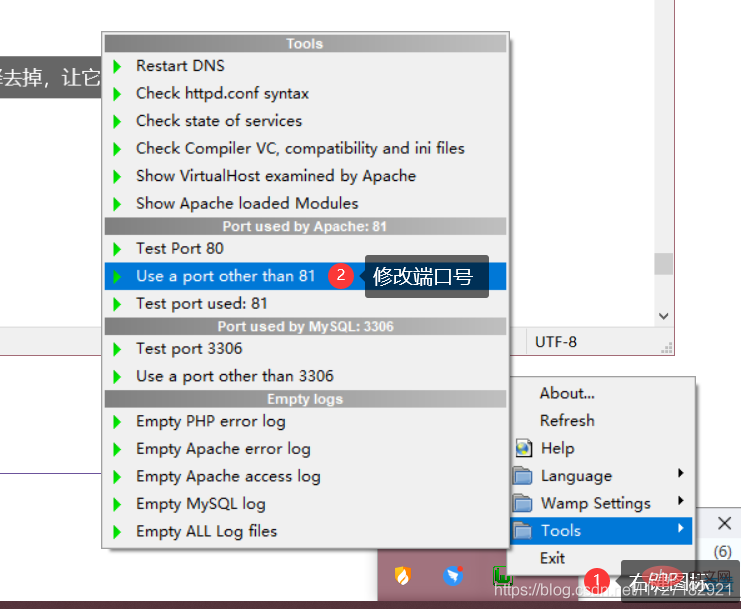Click Test port used: 81
This screenshot has width=741, height=609.
pyautogui.click(x=305, y=303)
